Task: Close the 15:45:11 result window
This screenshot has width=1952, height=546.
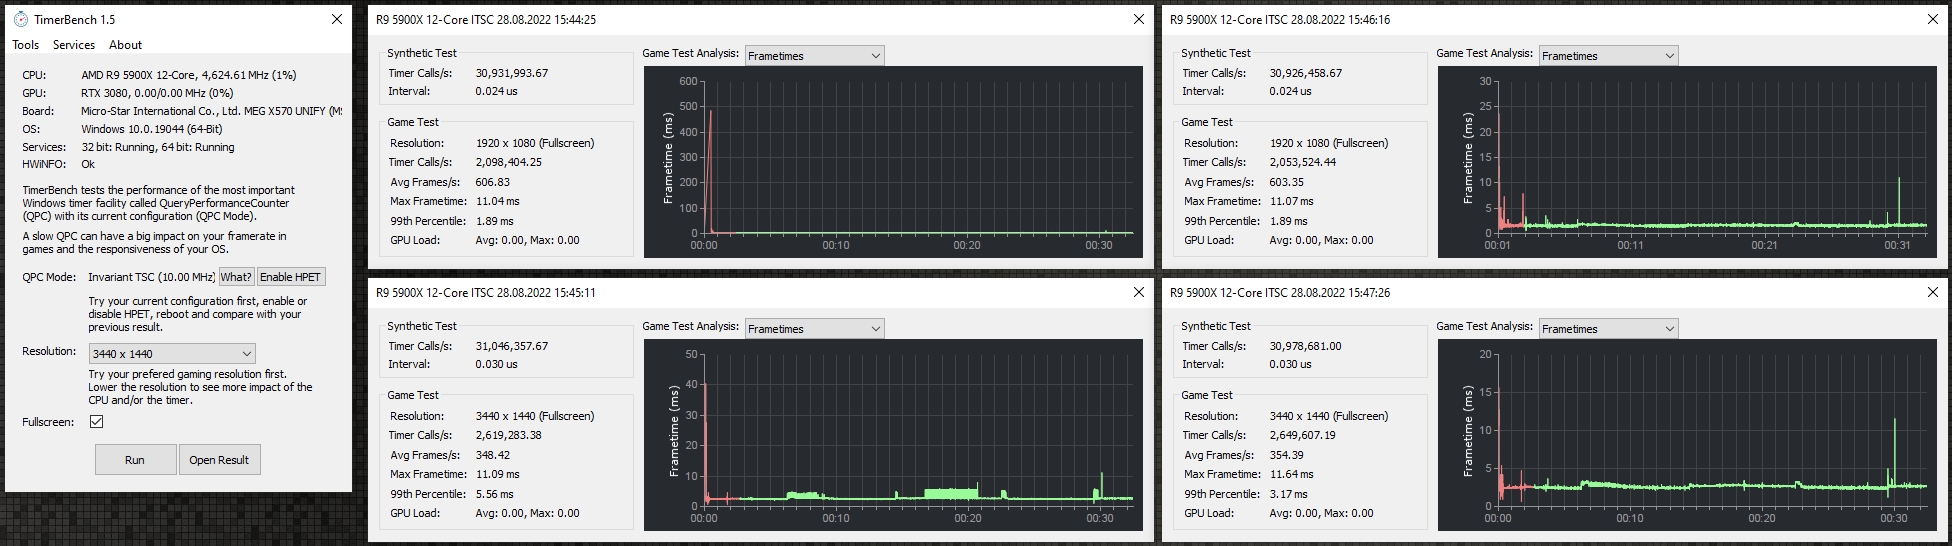Action: (1139, 292)
